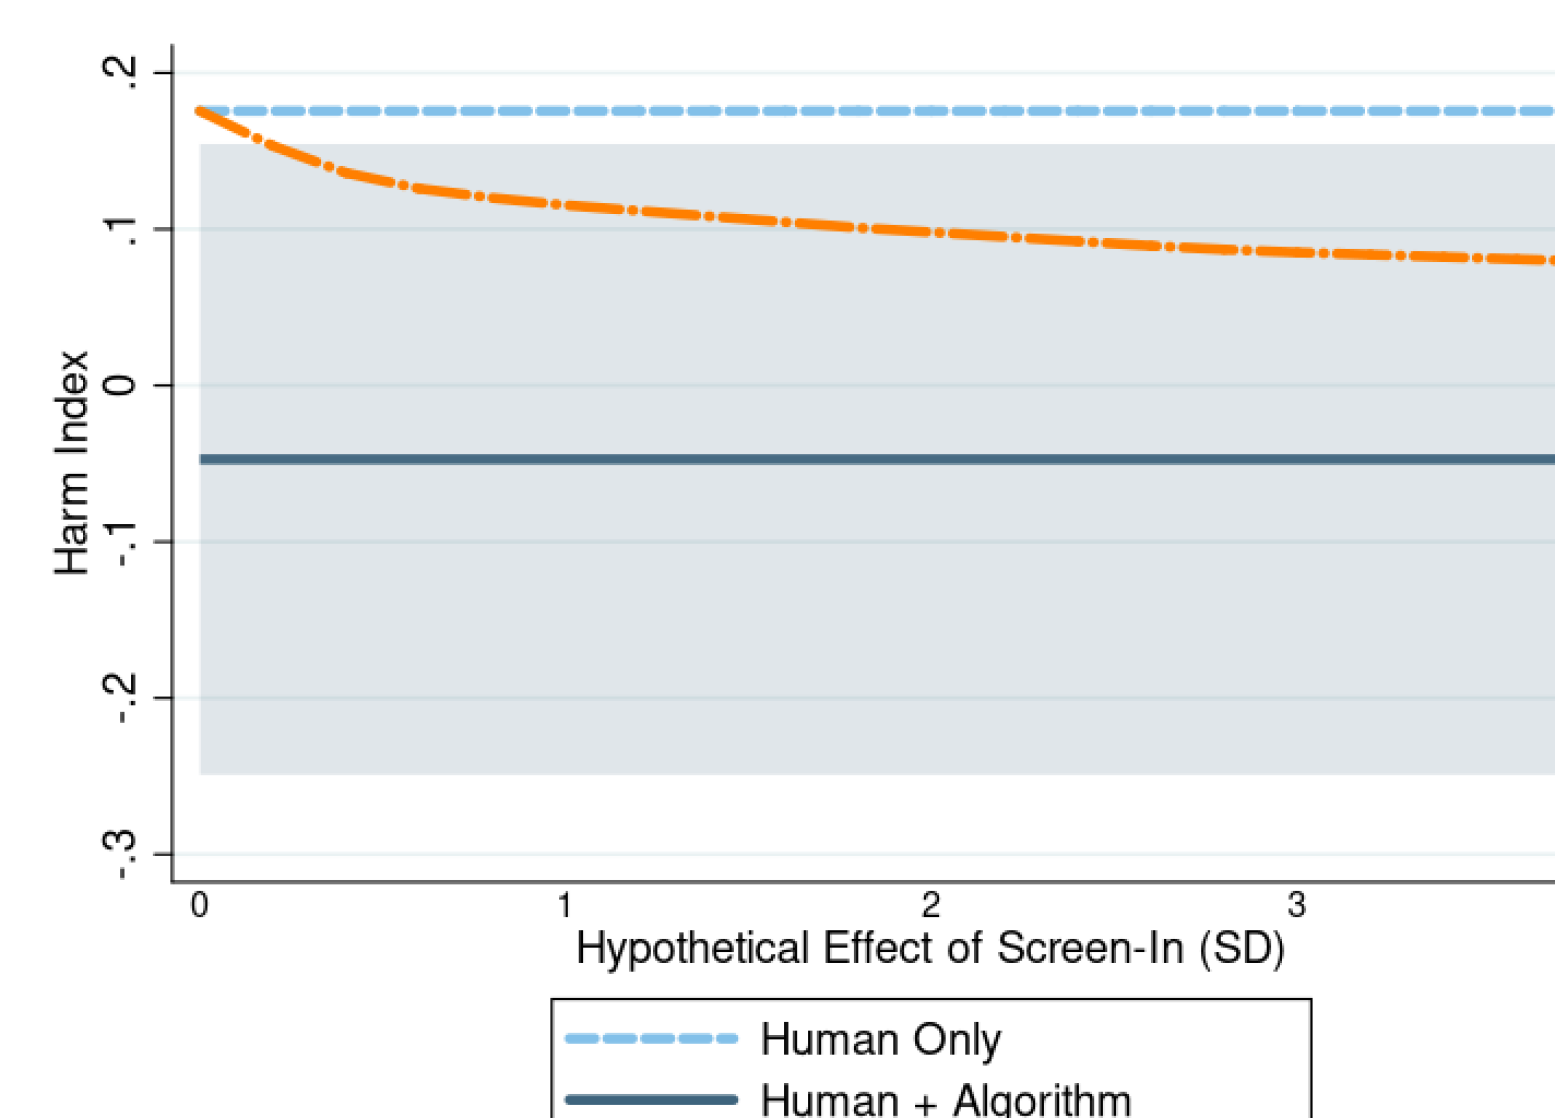This screenshot has height=1118, width=1555.
Task: Click the Human Only legend line swatch
Action: (x=651, y=1039)
